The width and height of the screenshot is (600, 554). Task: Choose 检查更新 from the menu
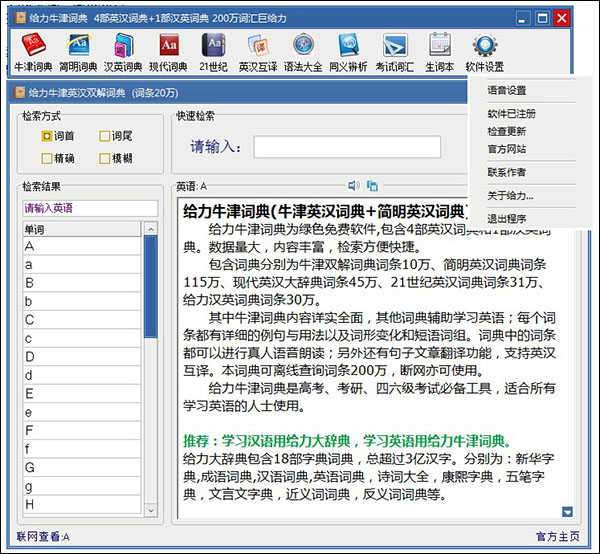tap(507, 131)
